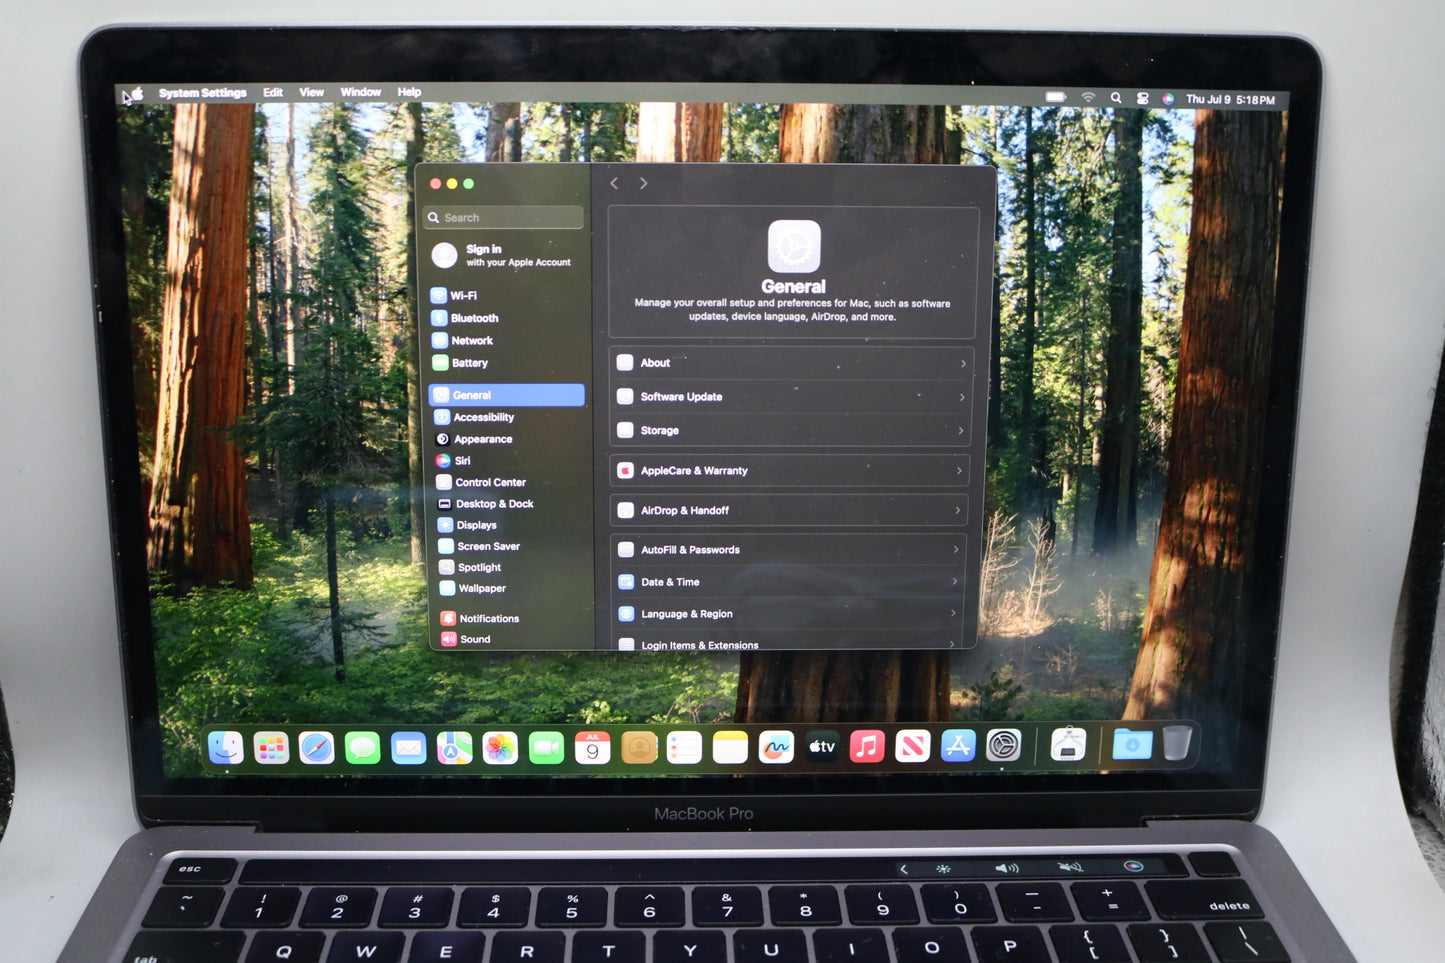The height and width of the screenshot is (963, 1445).
Task: Launch Apple TV from the Dock
Action: coord(822,746)
